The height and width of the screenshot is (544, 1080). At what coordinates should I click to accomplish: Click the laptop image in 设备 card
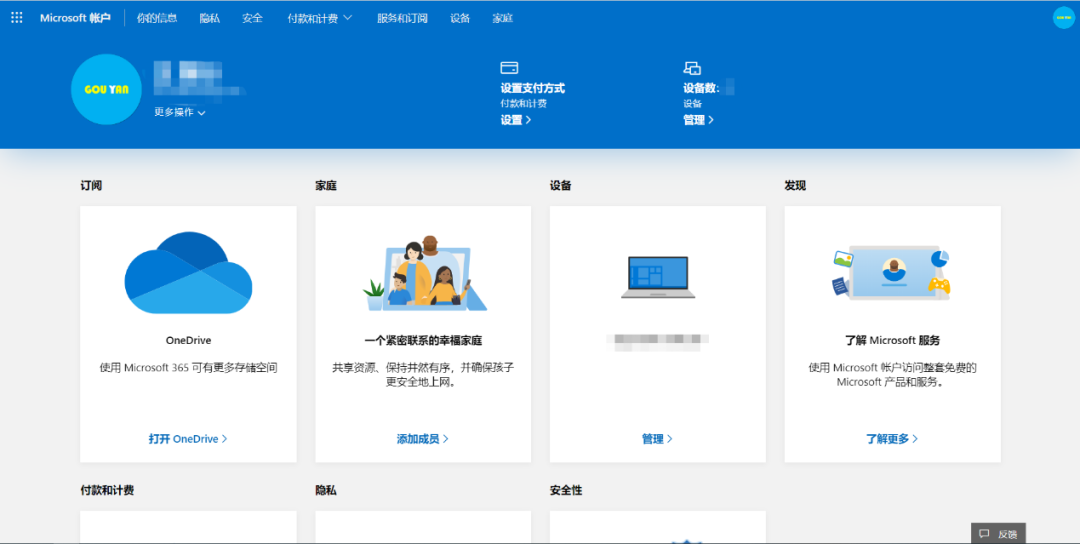[658, 278]
